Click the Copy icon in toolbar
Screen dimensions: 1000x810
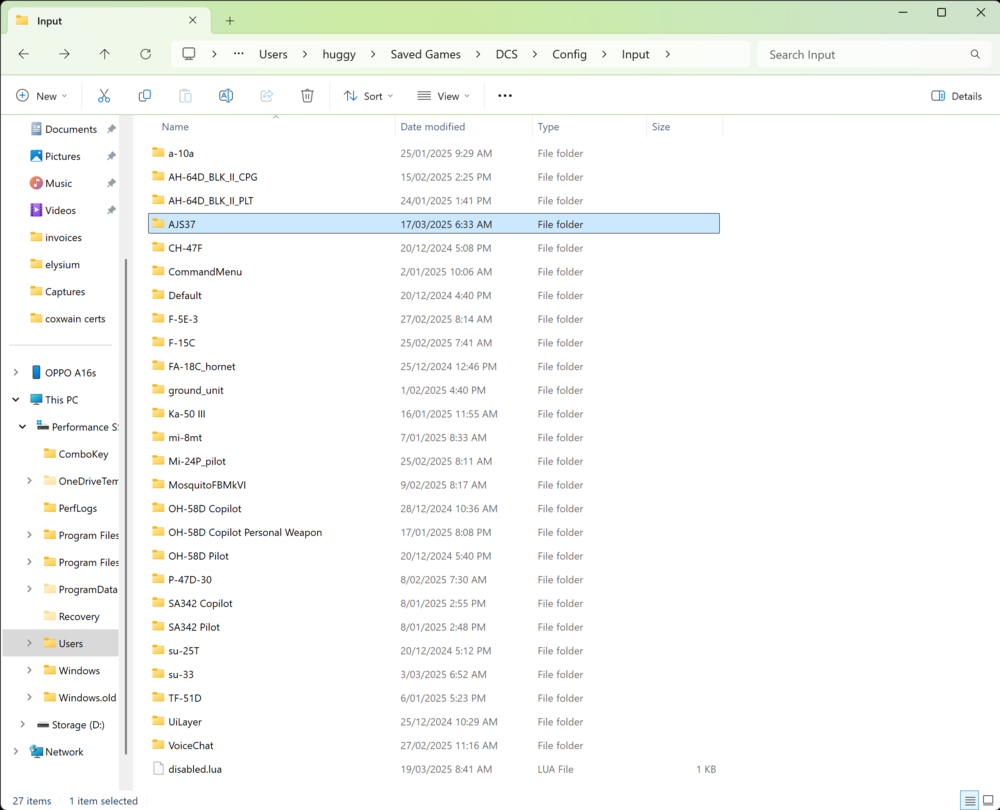click(145, 96)
